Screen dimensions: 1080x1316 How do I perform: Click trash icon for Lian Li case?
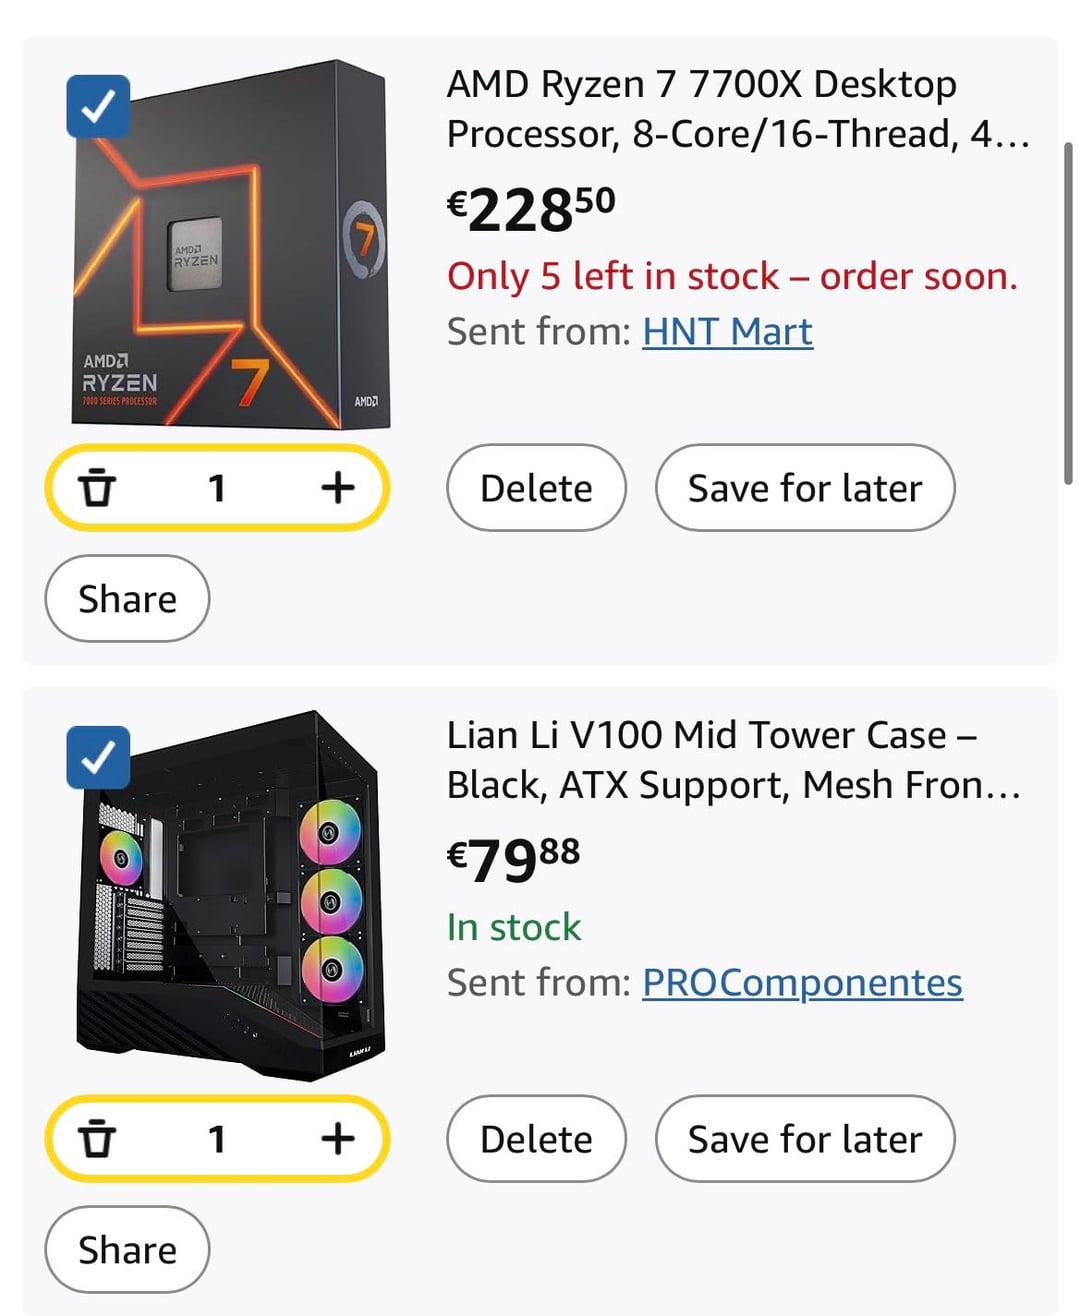[x=97, y=1139]
